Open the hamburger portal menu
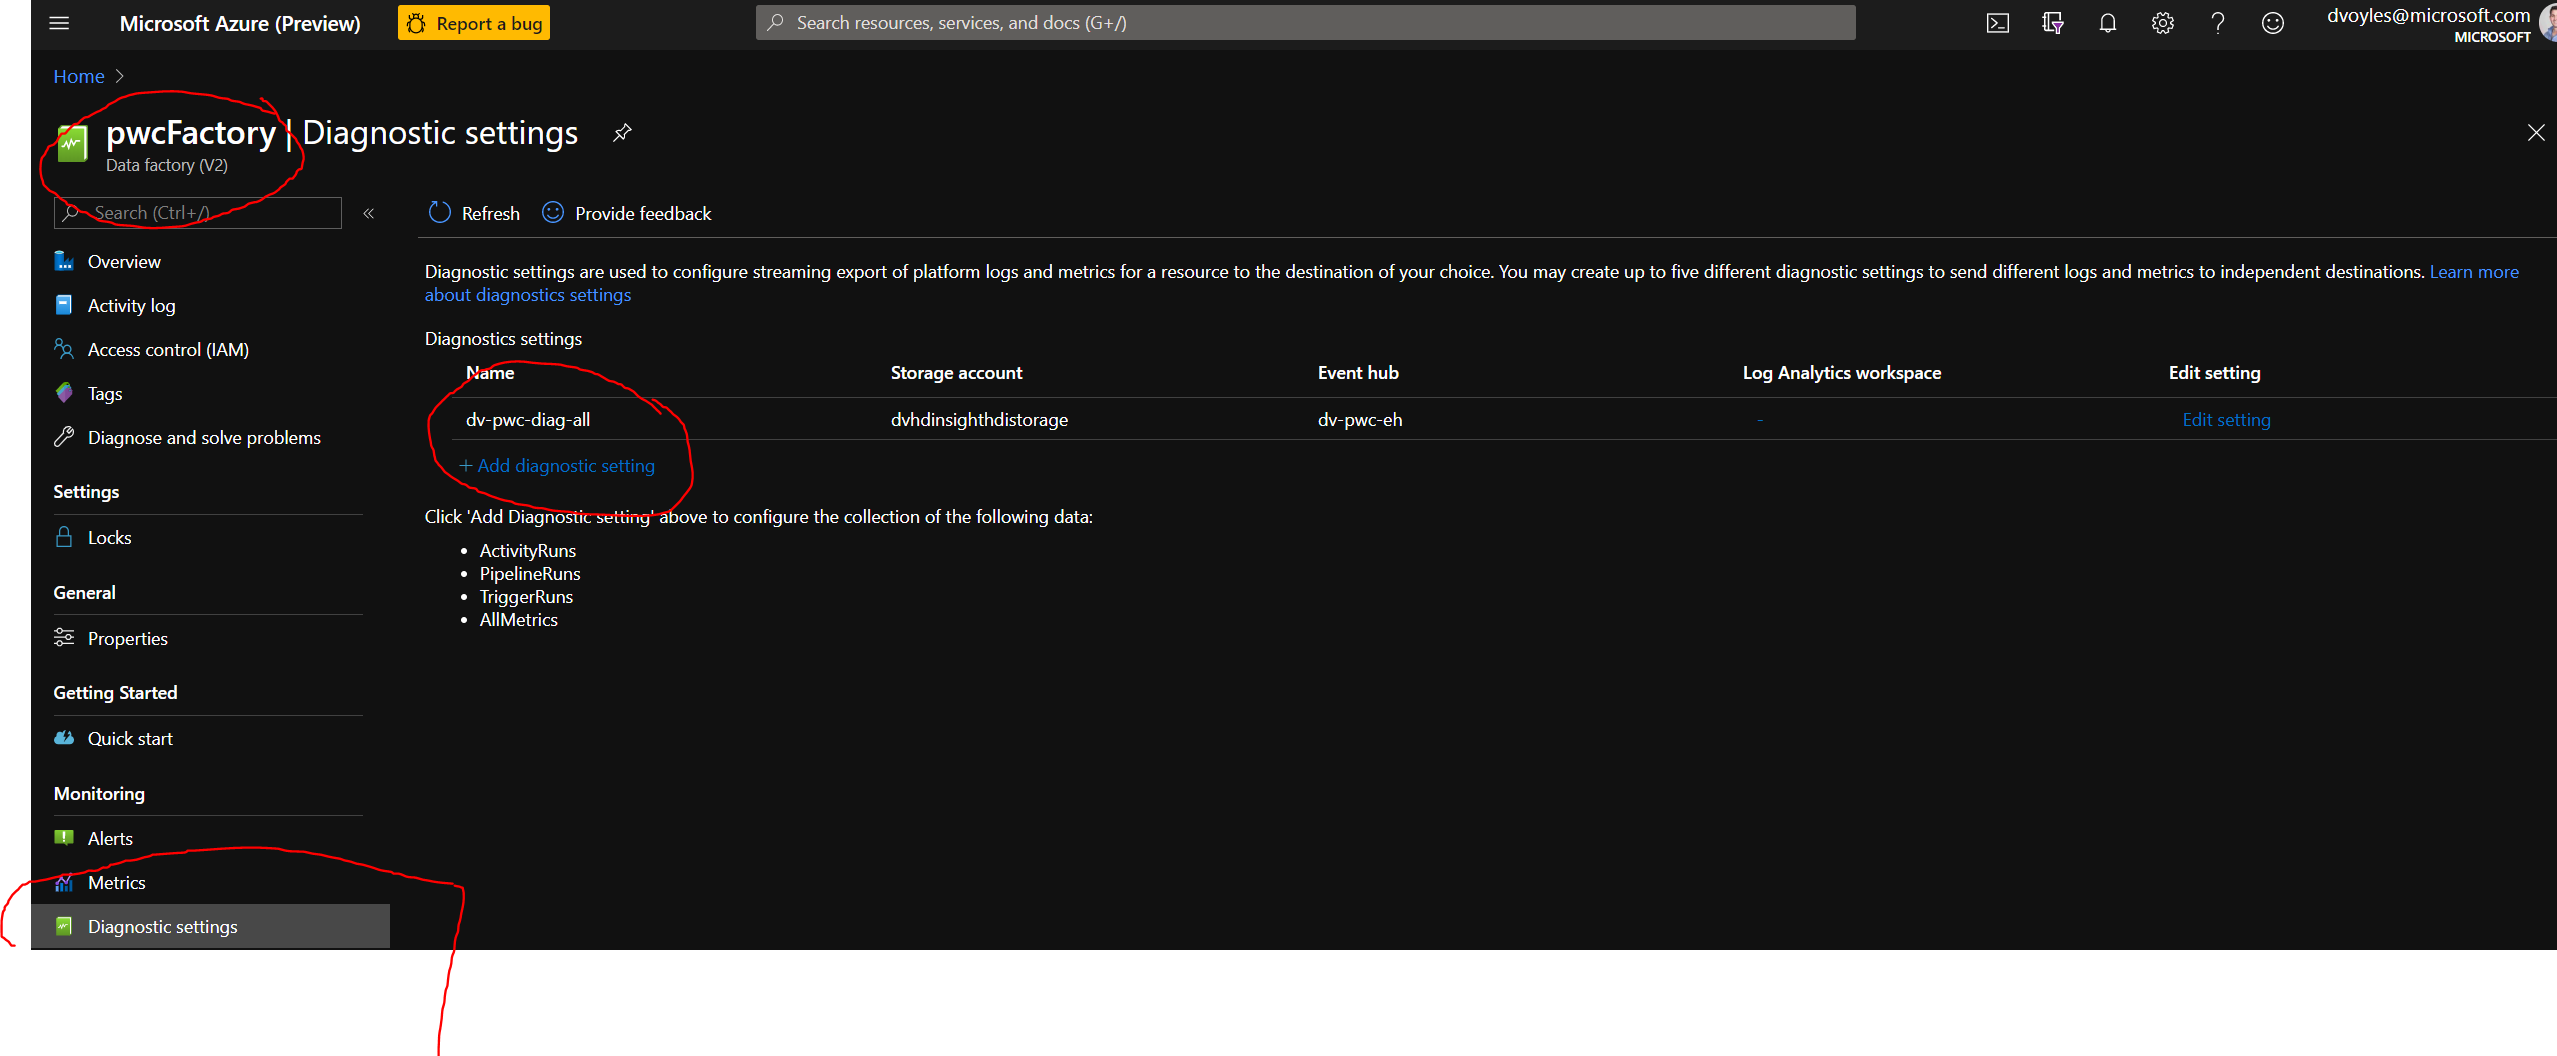 point(59,23)
